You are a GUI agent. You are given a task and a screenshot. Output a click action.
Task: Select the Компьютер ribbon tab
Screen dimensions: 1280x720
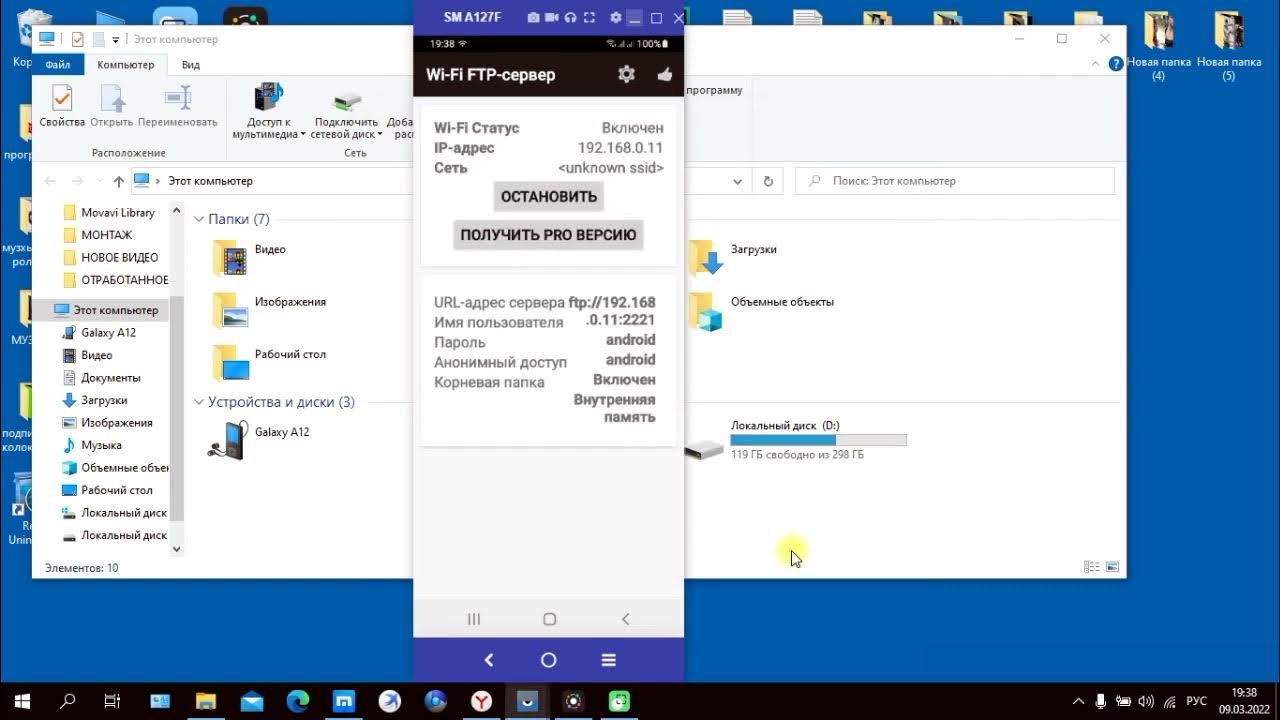coord(126,65)
